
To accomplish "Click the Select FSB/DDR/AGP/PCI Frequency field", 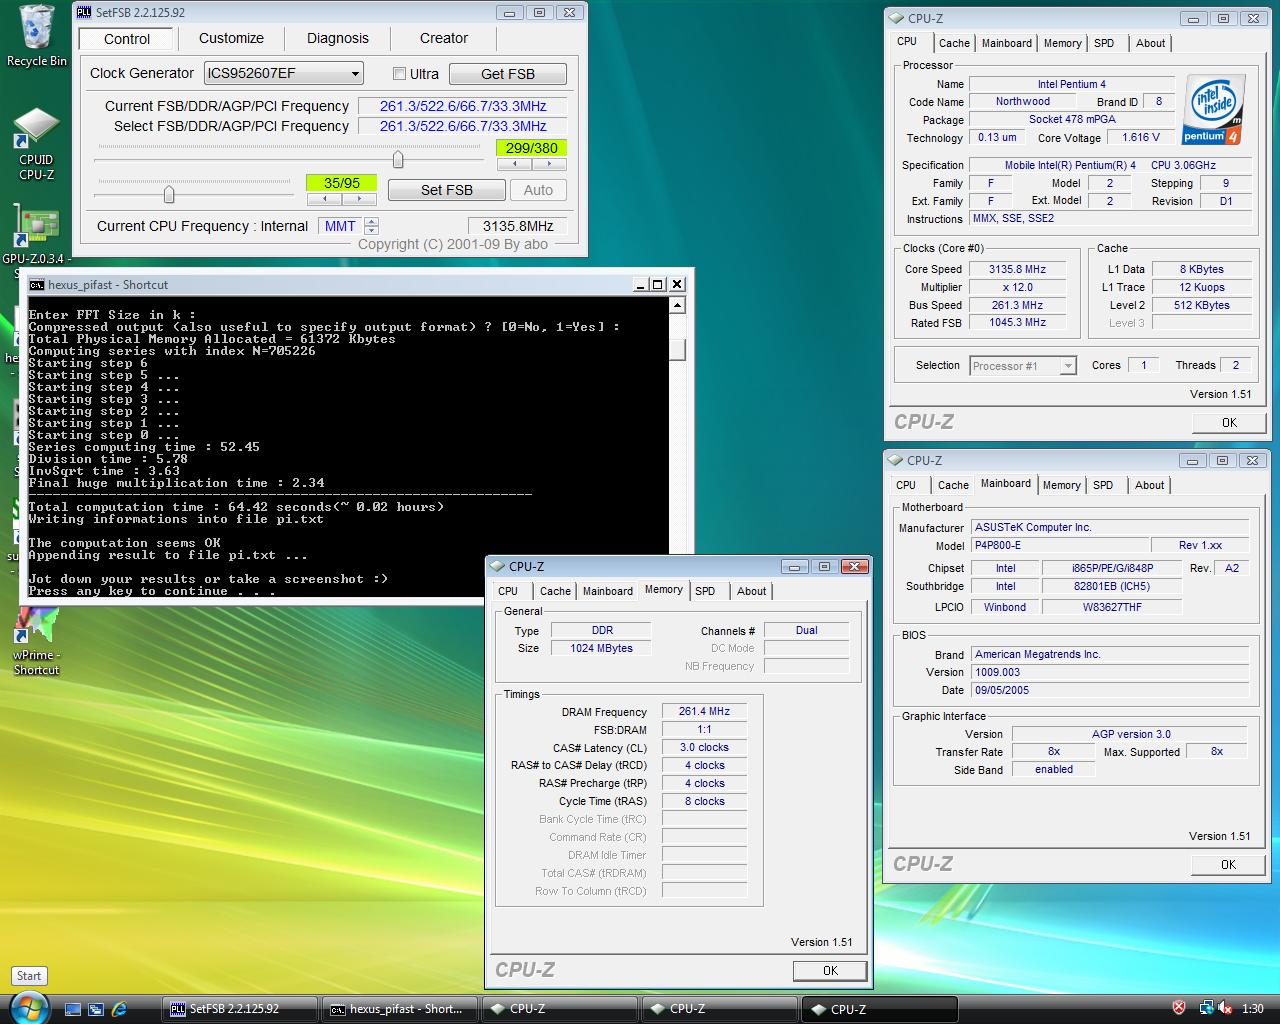I will click(x=463, y=126).
